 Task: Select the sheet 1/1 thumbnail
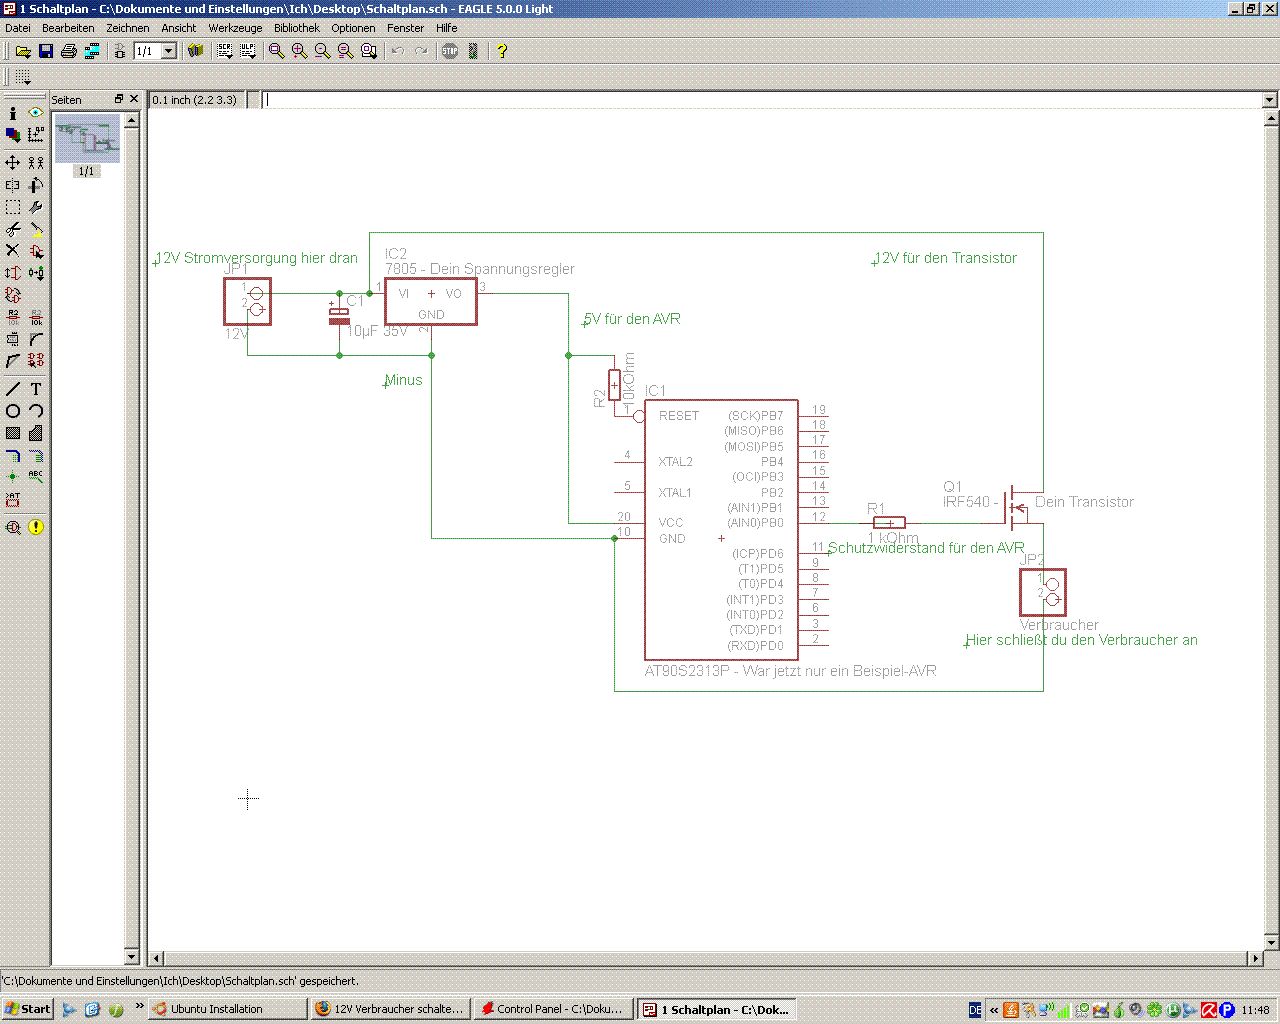click(x=87, y=139)
